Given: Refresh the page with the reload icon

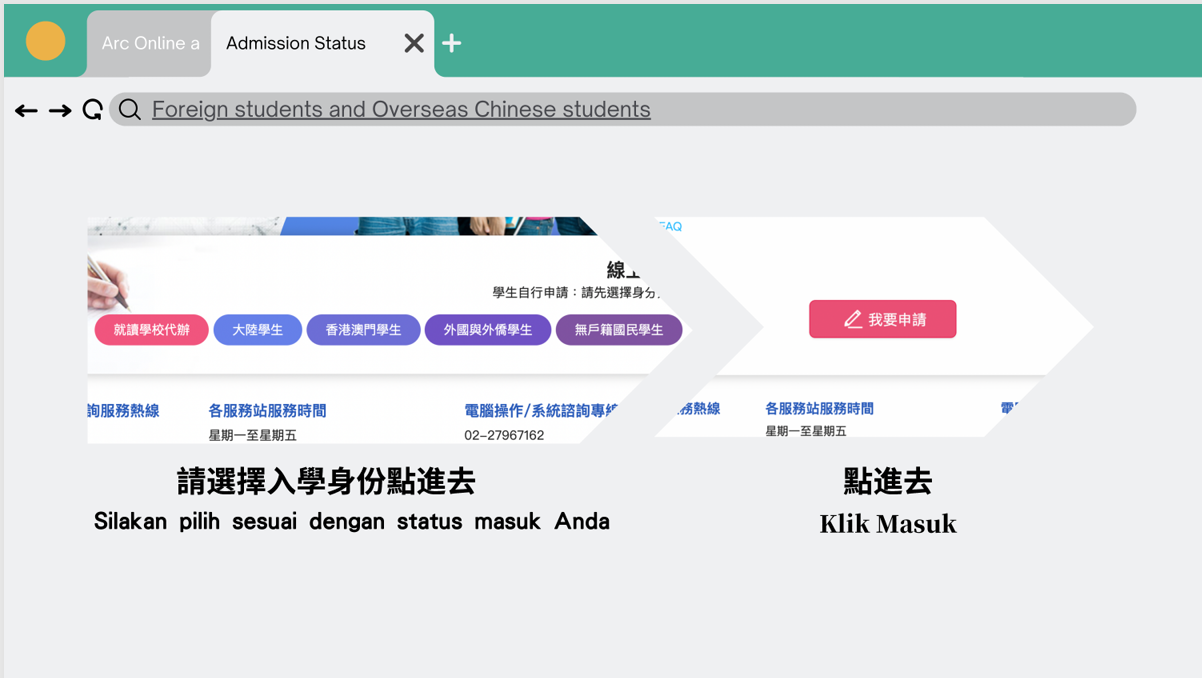Looking at the screenshot, I should [x=92, y=110].
